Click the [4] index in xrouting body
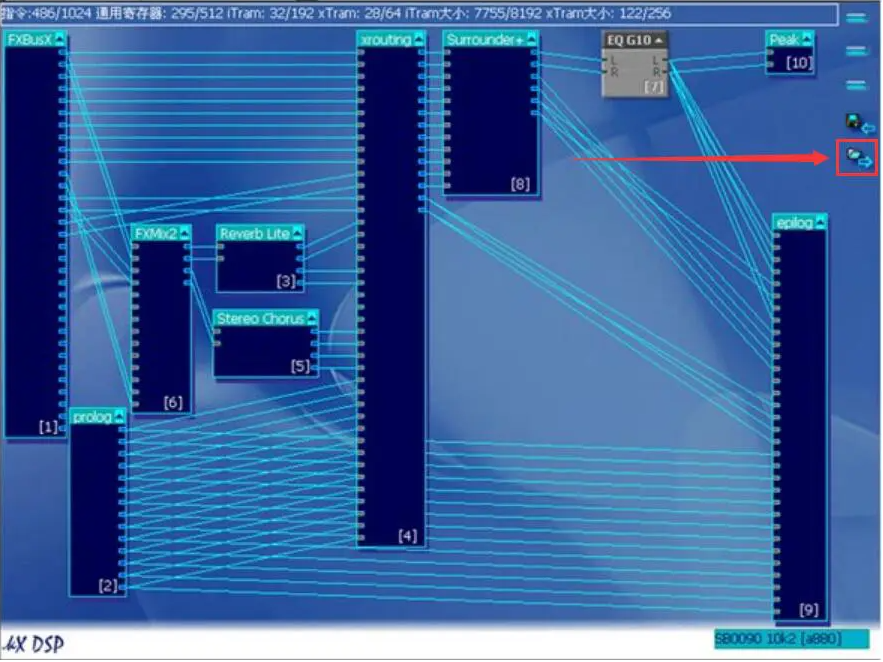Viewport: 883px width, 662px height. click(x=408, y=535)
